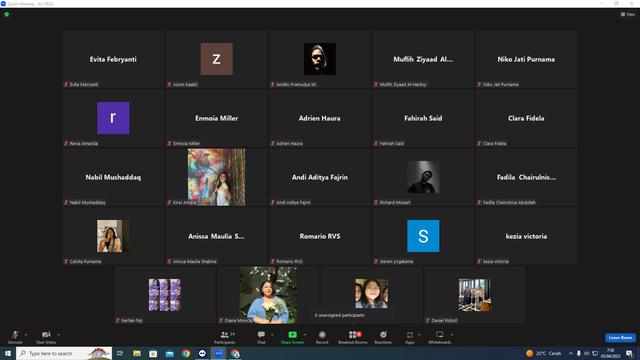Open the View layout menu
The width and height of the screenshot is (640, 360).
tap(628, 14)
